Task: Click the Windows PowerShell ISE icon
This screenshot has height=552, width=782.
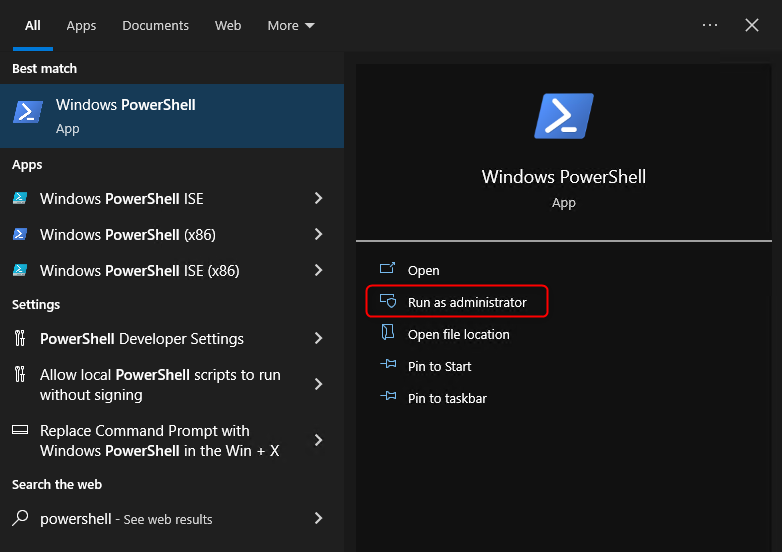Action: pos(20,198)
